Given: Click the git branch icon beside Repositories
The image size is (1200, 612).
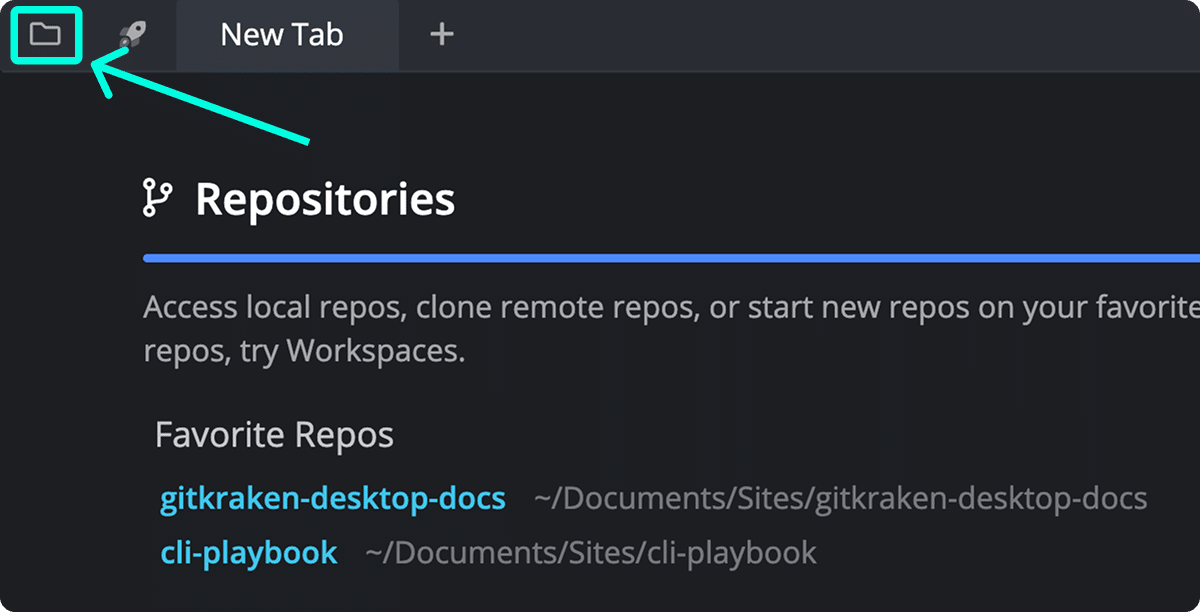Looking at the screenshot, I should tap(160, 197).
